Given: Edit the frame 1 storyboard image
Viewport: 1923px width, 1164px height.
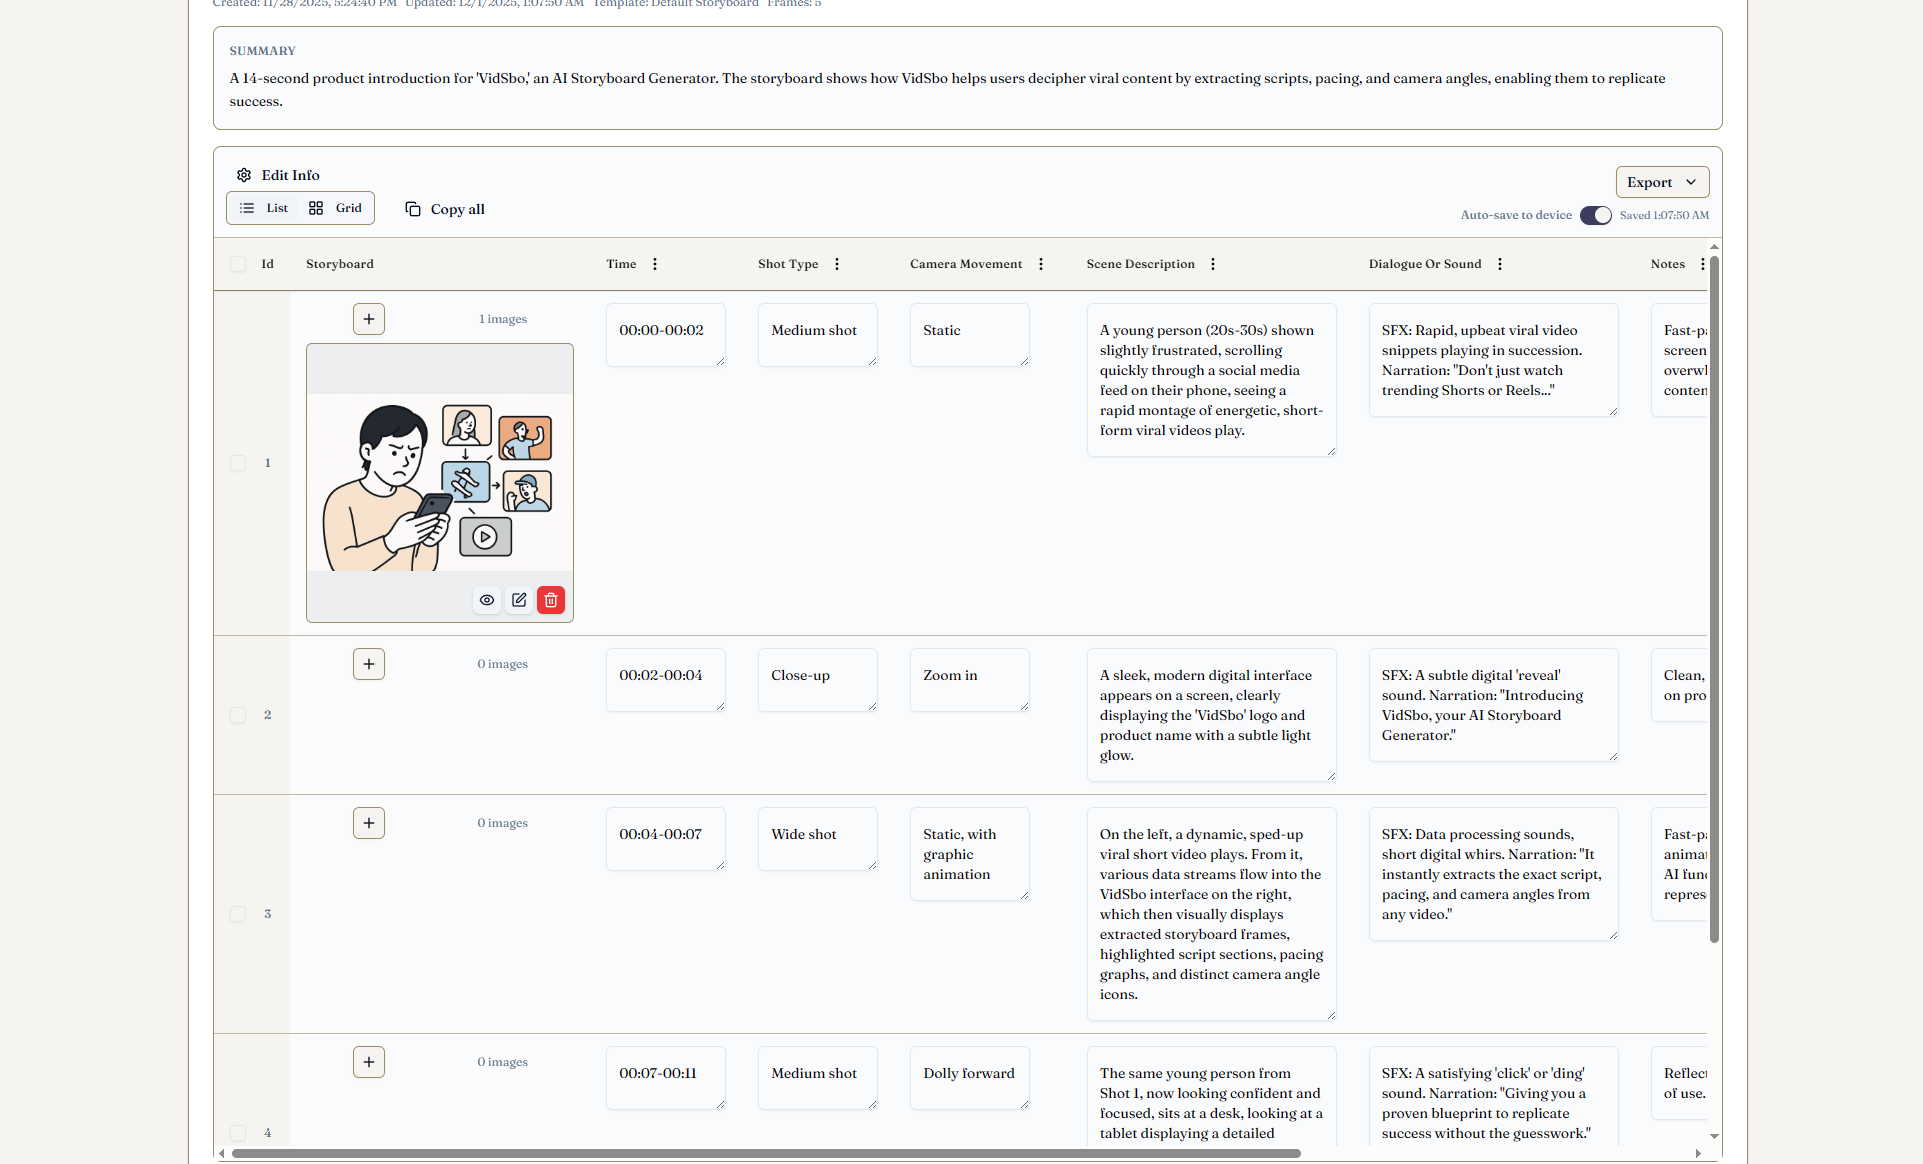Looking at the screenshot, I should [x=519, y=600].
